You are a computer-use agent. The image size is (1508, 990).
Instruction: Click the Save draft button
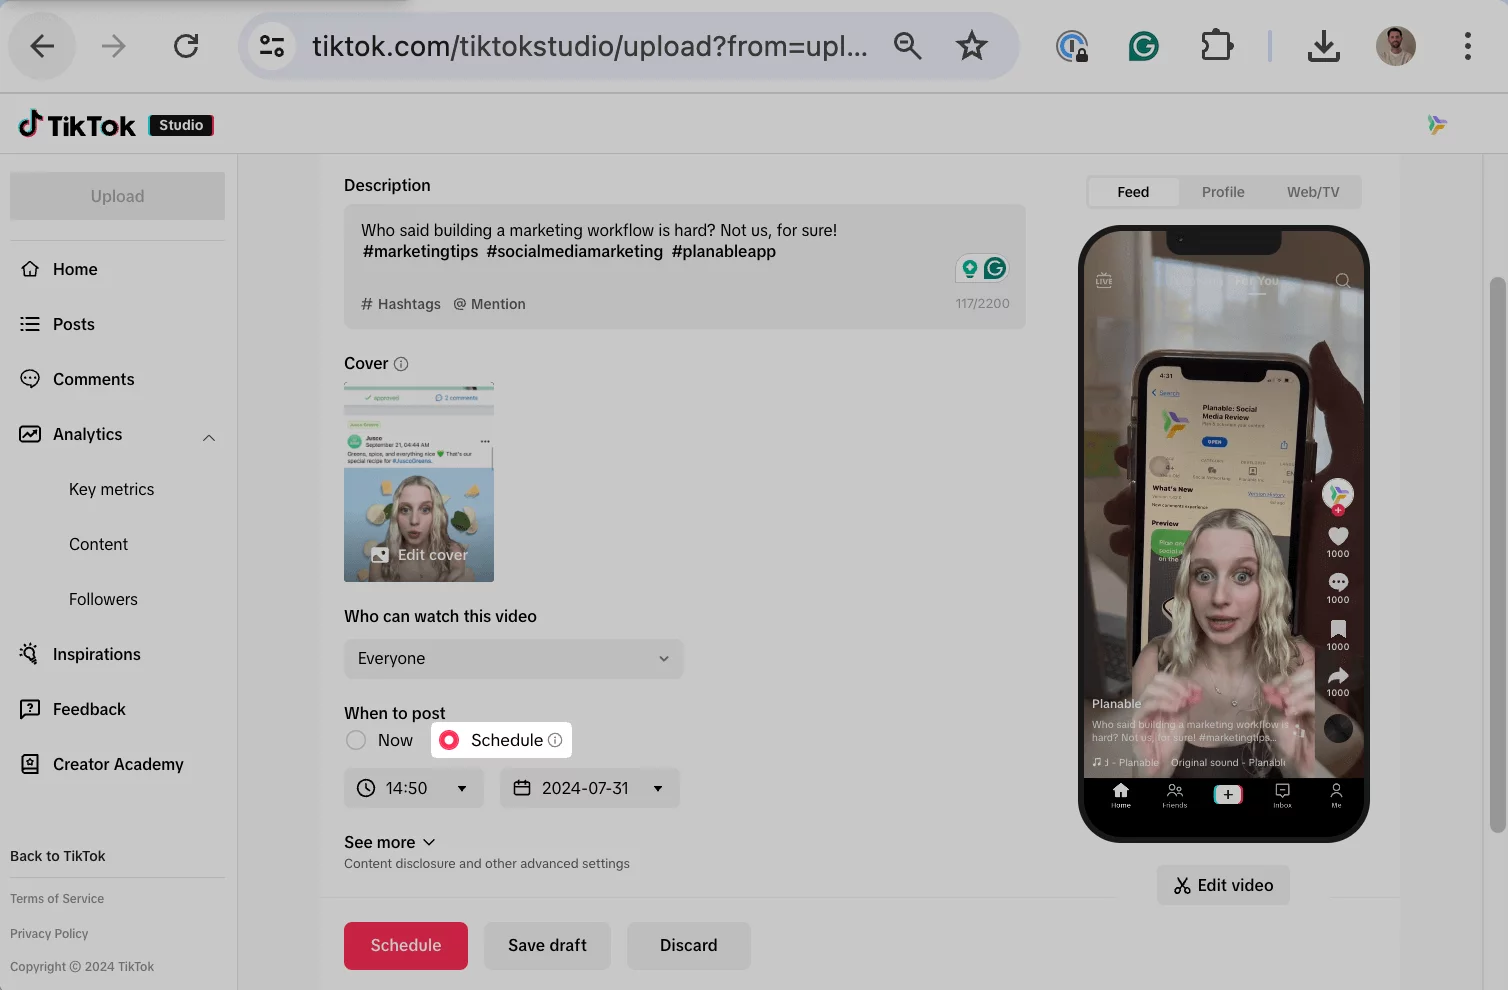point(547,946)
